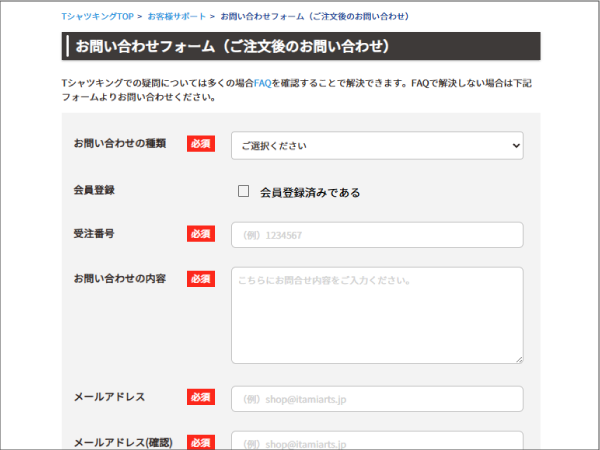The width and height of the screenshot is (600, 450).
Task: Click 必須 badge beside 受注番号
Action: pos(200,234)
